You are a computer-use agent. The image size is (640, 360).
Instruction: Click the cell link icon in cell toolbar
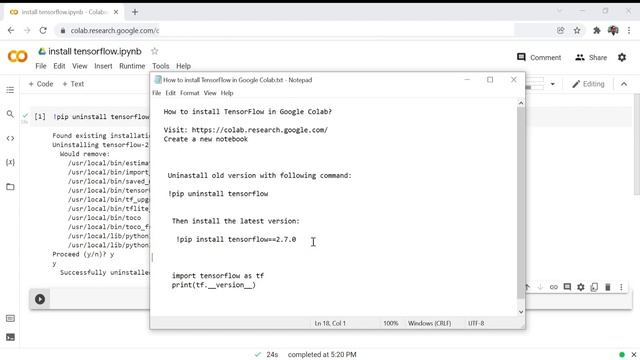(x=553, y=287)
